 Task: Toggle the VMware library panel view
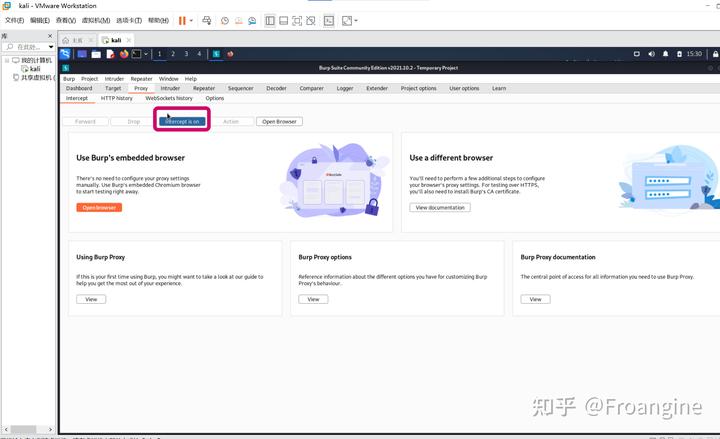[x=270, y=21]
